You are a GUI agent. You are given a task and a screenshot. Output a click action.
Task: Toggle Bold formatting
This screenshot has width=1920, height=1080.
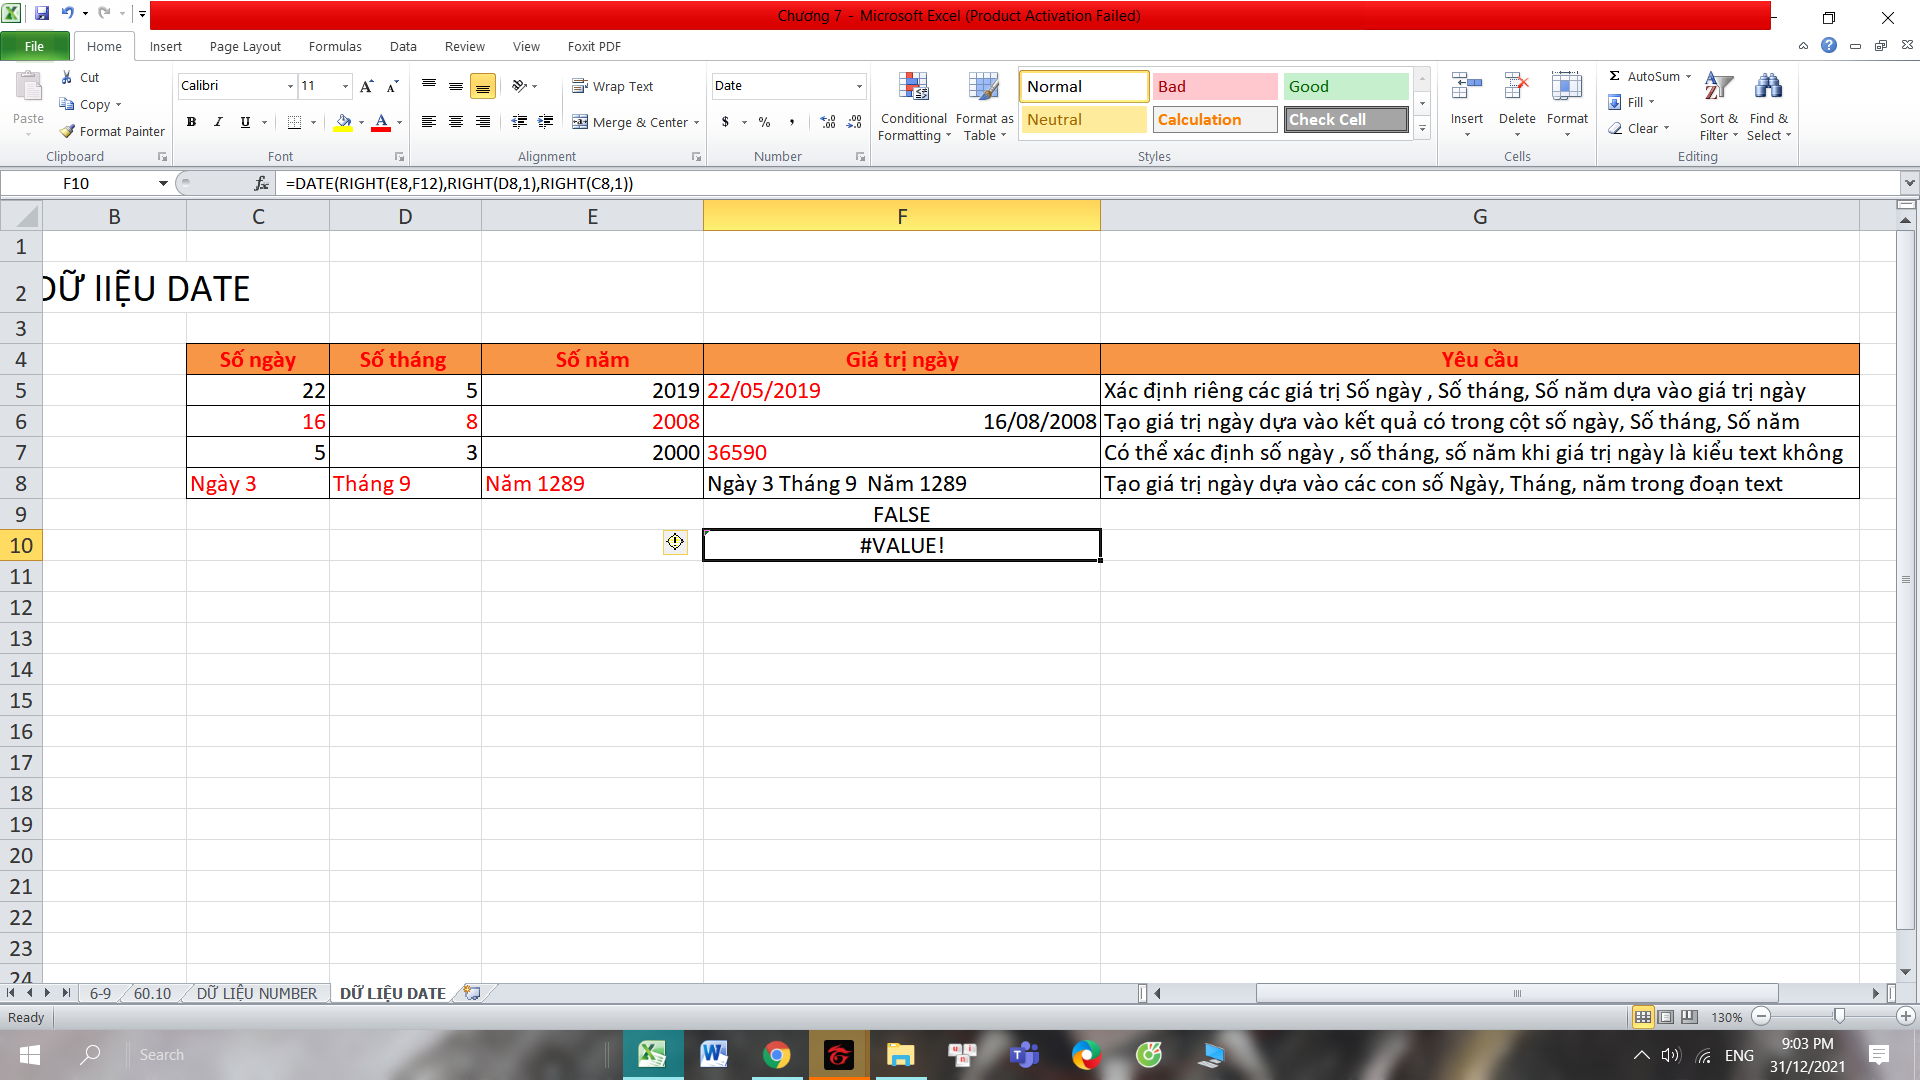coord(191,122)
